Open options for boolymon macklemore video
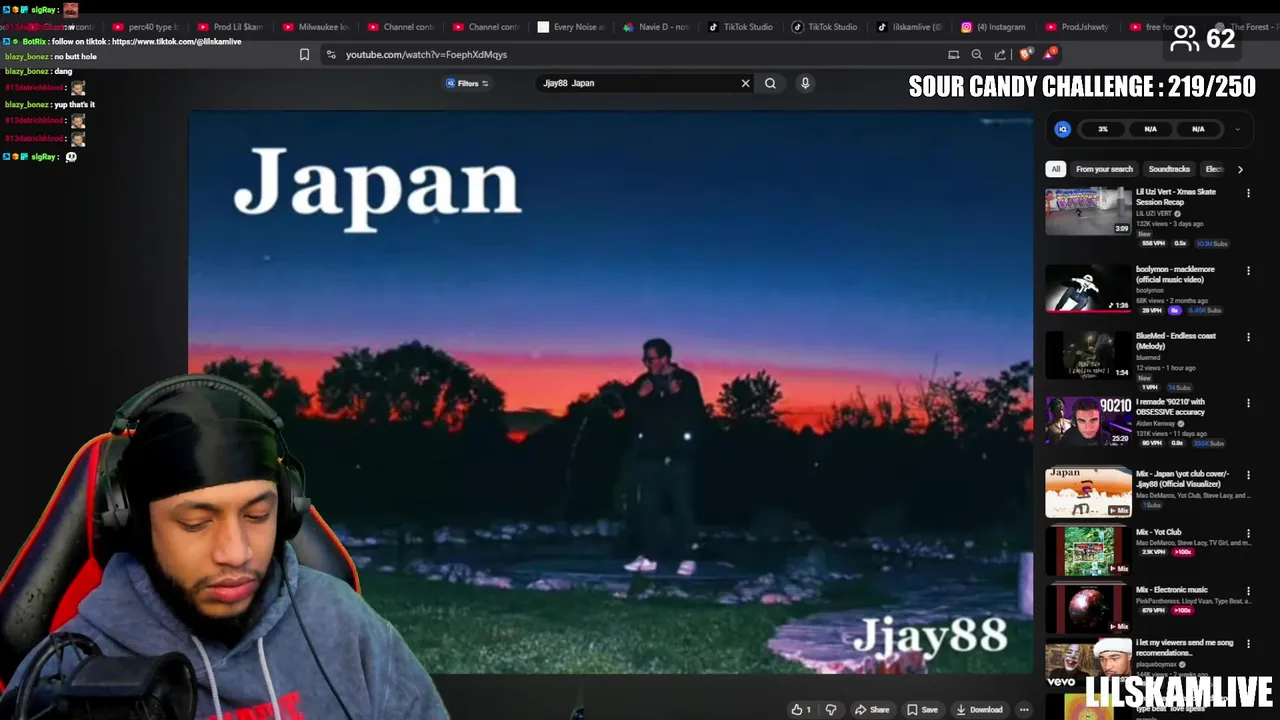The image size is (1280, 720). click(1248, 270)
